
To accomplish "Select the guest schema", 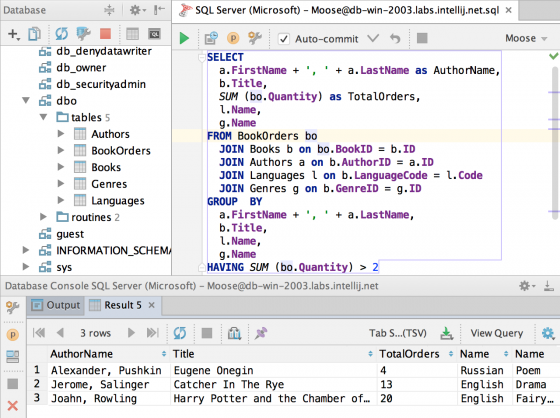I will (70, 234).
